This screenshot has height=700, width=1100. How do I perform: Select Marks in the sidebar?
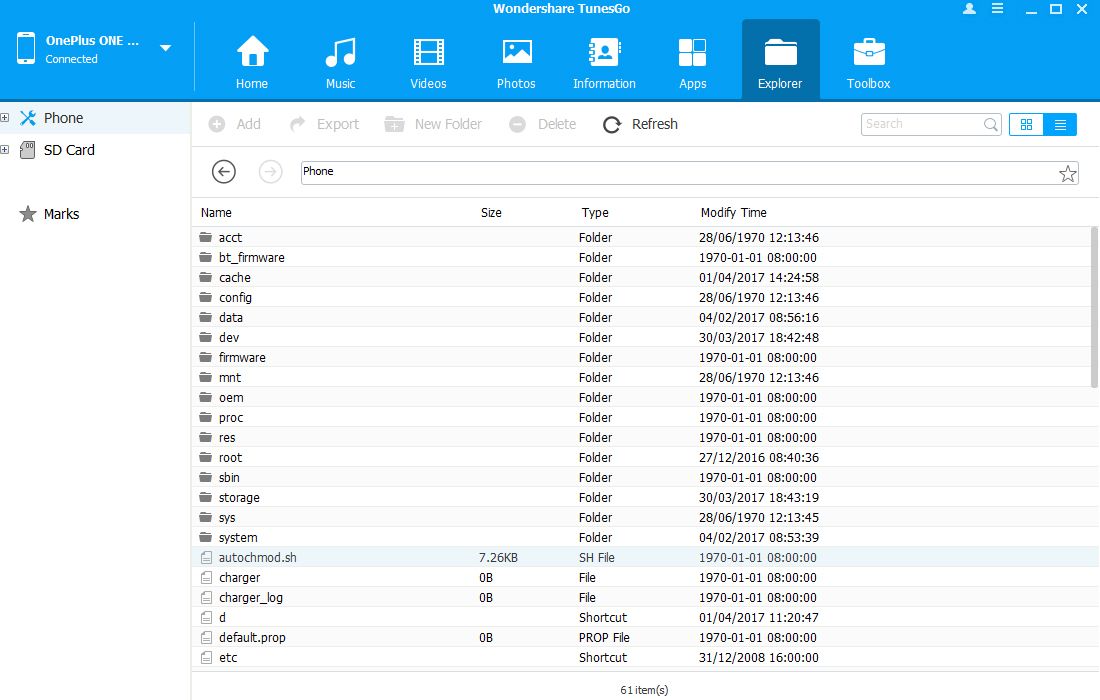pos(61,214)
